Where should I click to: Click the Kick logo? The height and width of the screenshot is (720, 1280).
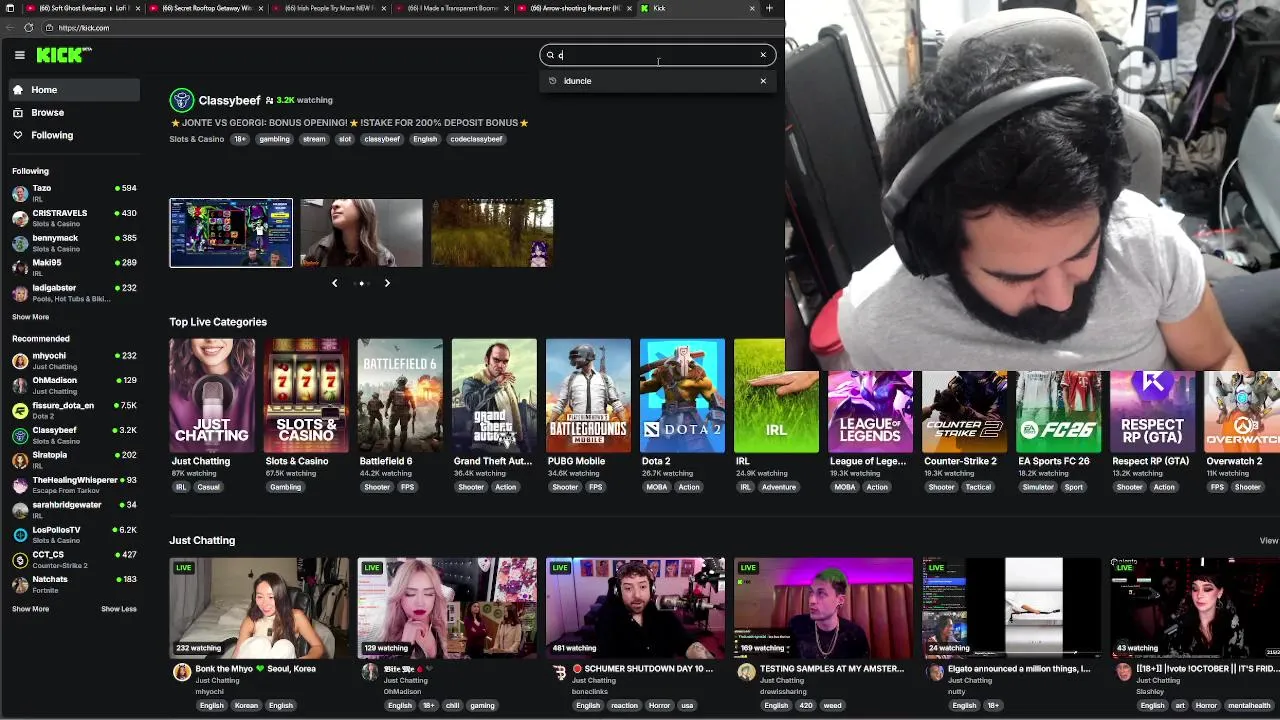(x=63, y=55)
